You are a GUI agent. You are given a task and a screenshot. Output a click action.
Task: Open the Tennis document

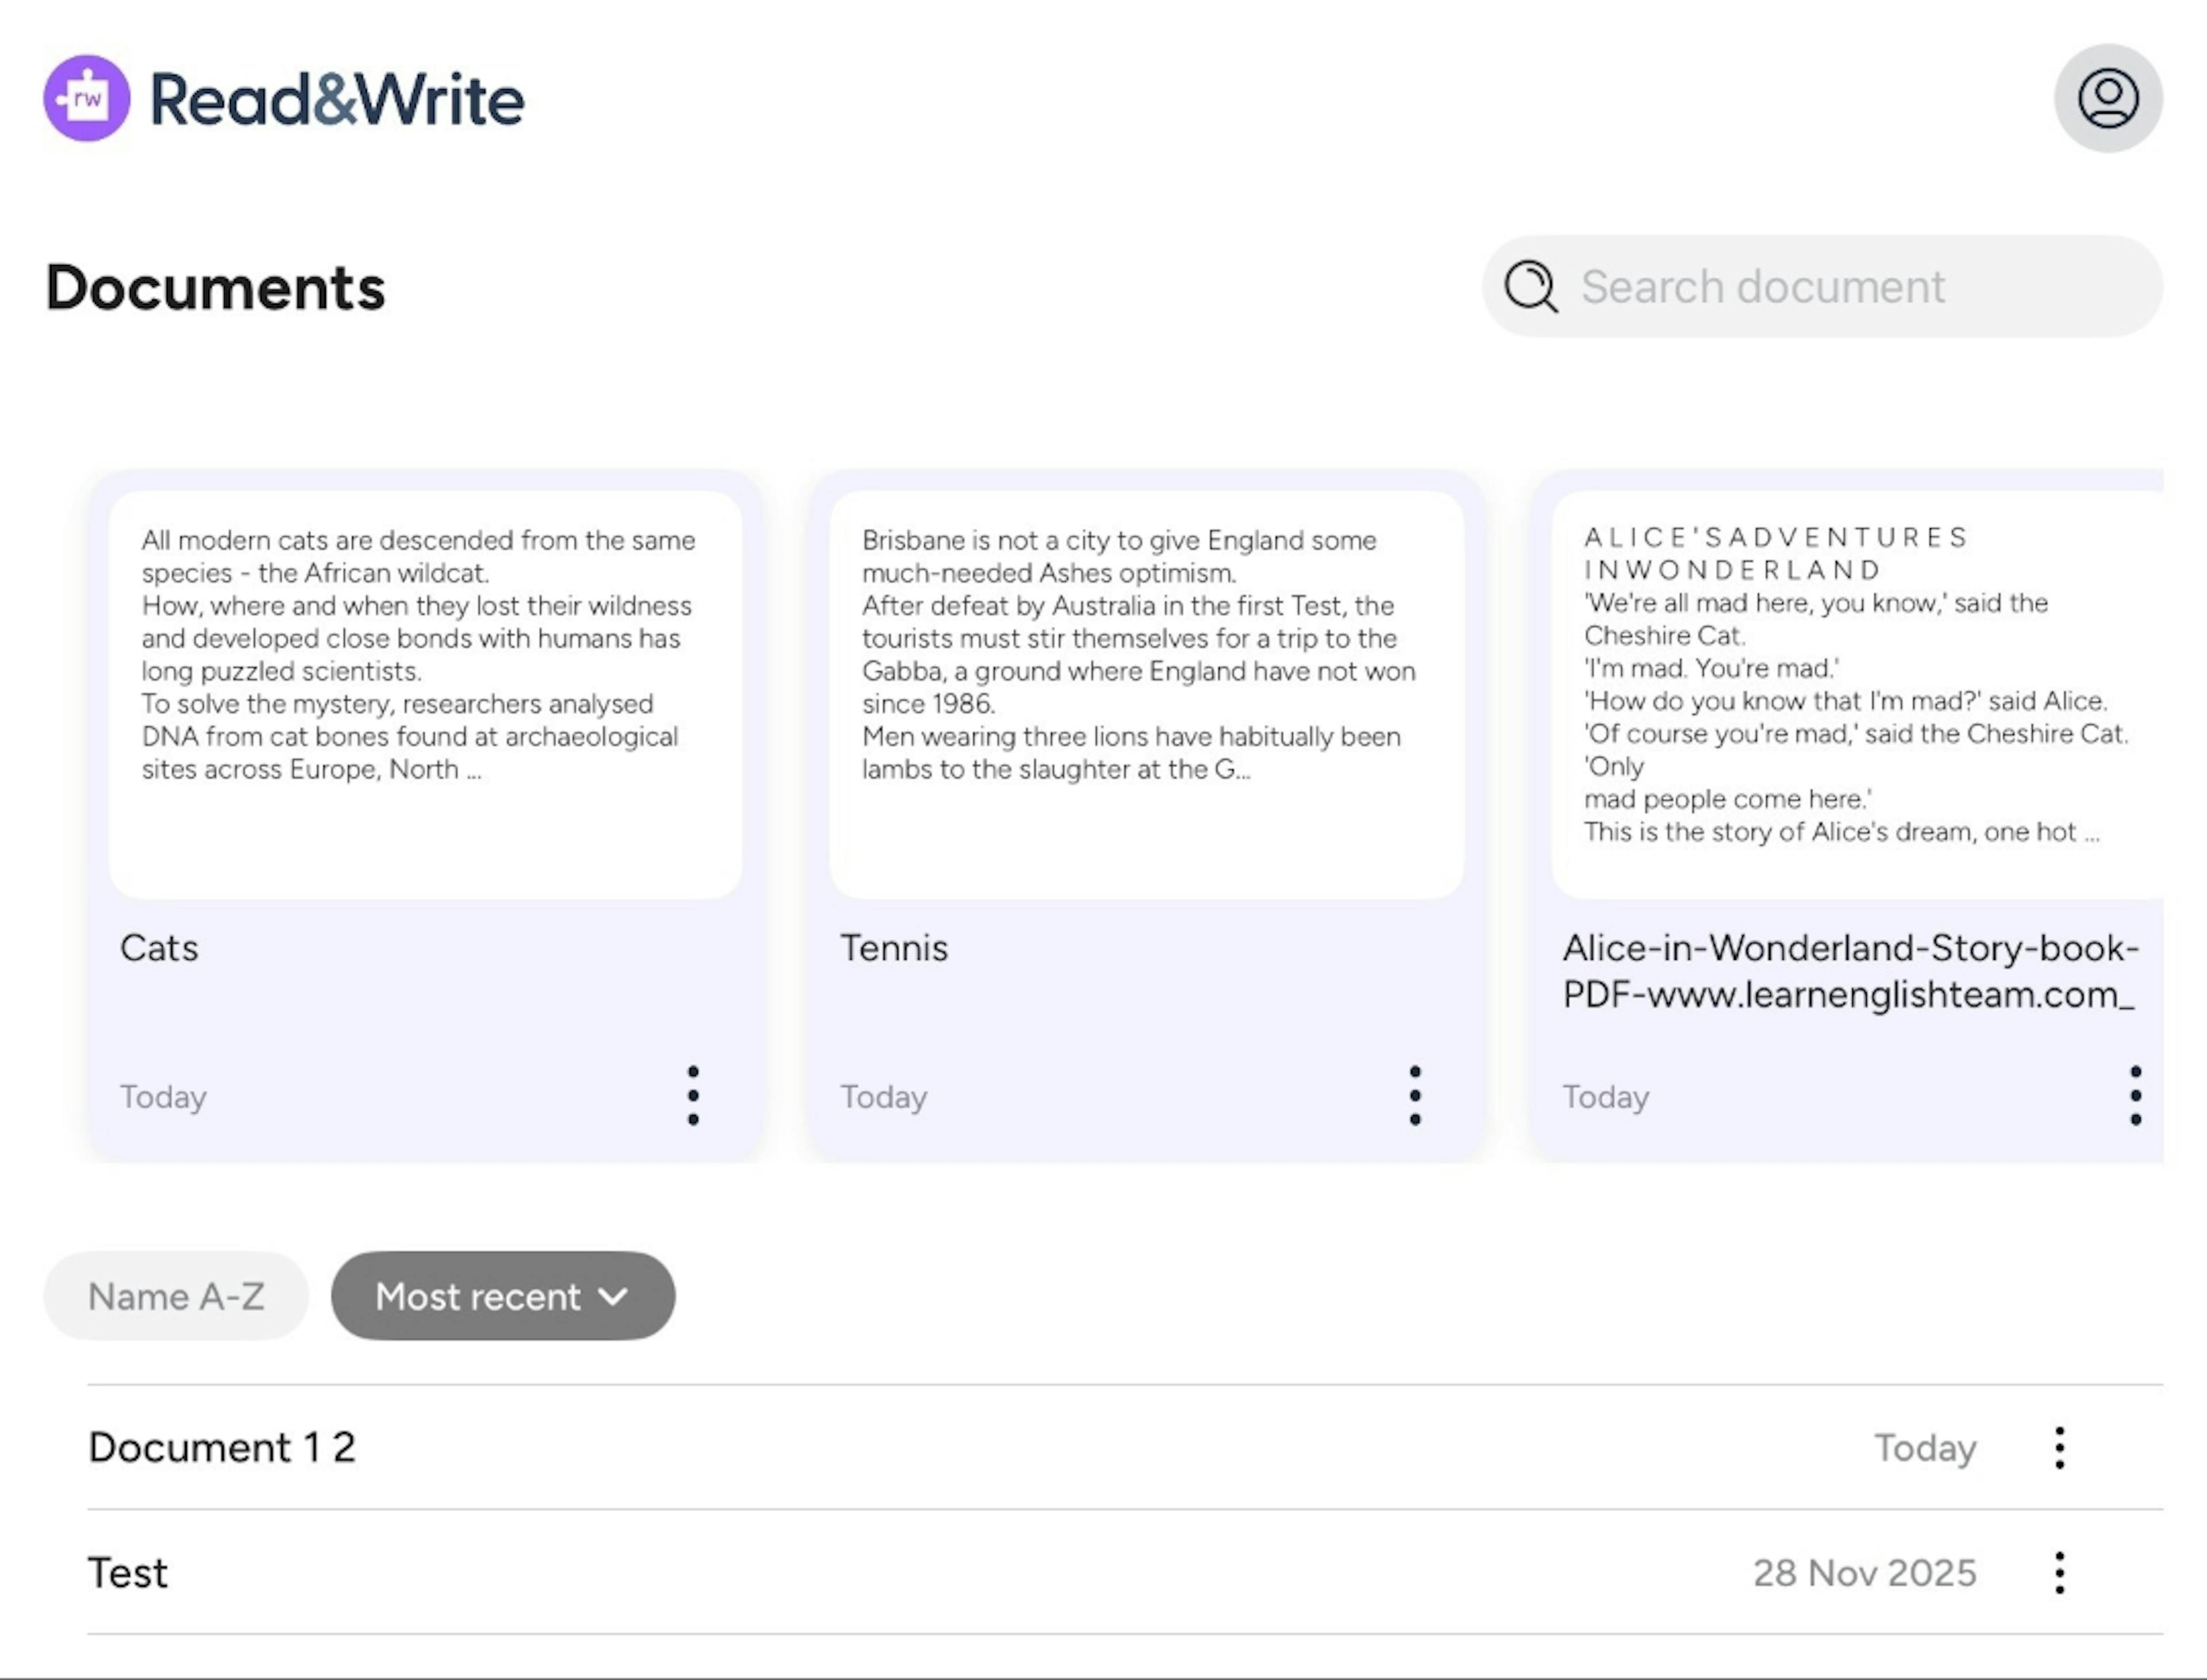coord(894,948)
